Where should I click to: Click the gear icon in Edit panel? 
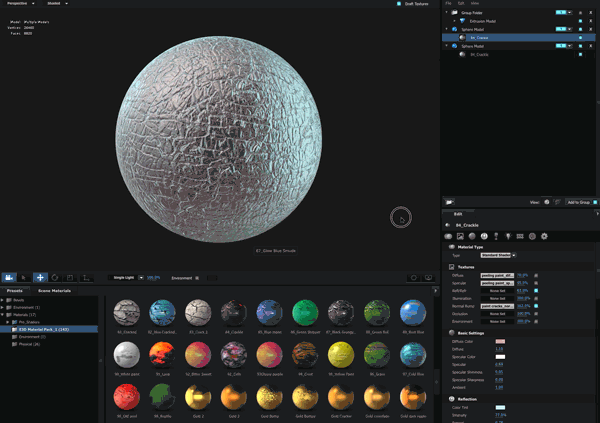pyautogui.click(x=544, y=236)
